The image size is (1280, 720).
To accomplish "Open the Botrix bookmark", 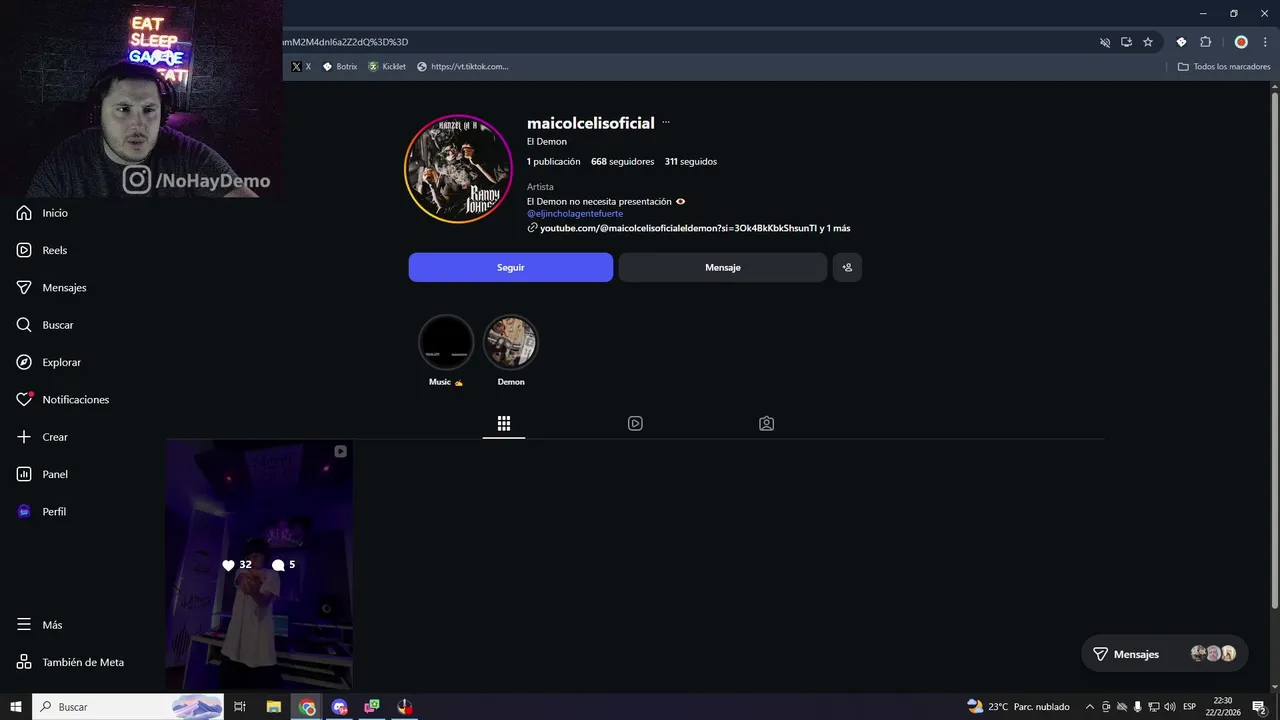I will click(x=340, y=67).
